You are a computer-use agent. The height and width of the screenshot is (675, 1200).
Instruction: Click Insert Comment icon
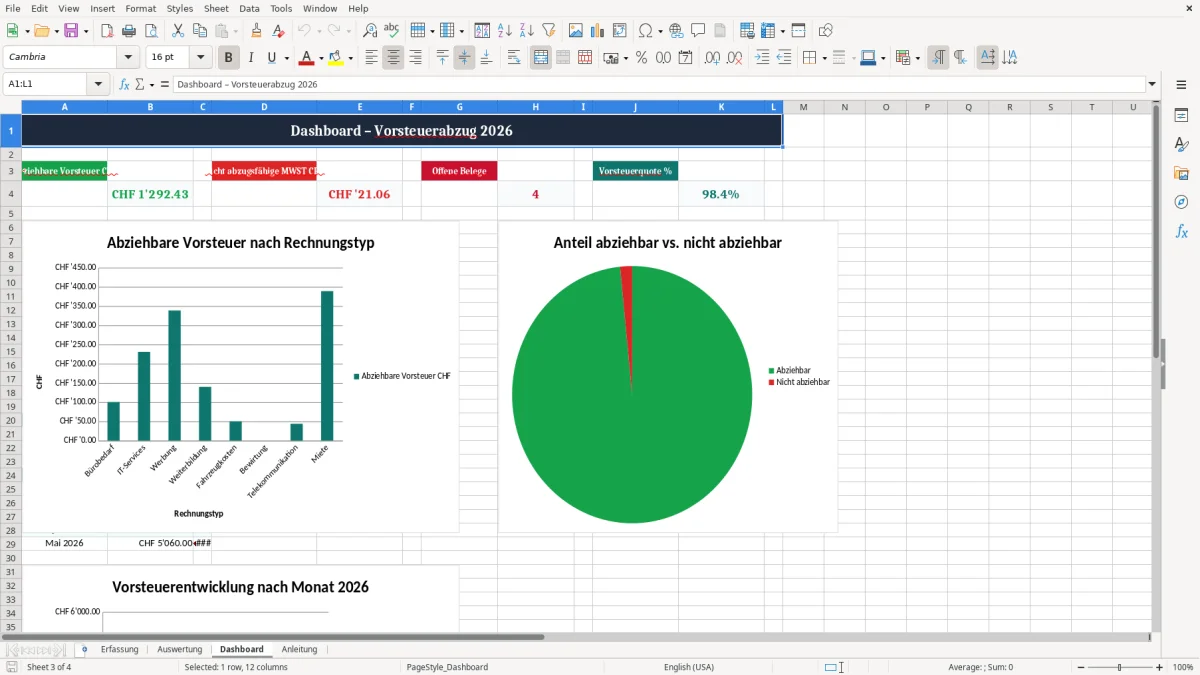click(x=699, y=31)
